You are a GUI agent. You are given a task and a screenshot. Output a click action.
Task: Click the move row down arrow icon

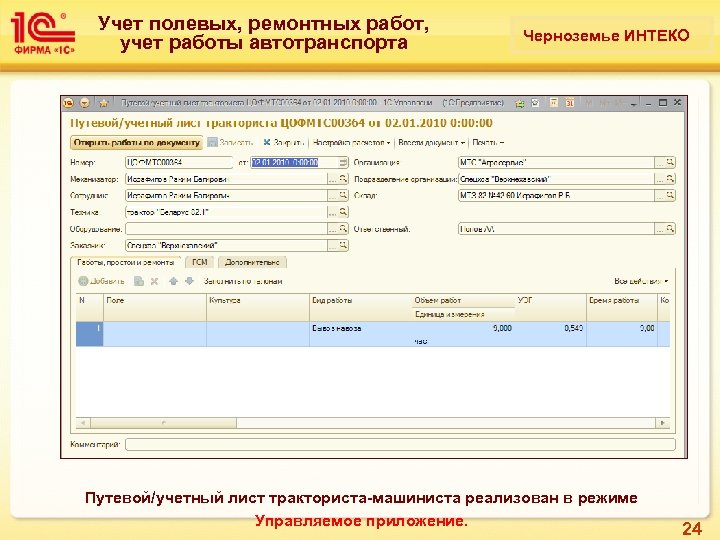[x=190, y=281]
